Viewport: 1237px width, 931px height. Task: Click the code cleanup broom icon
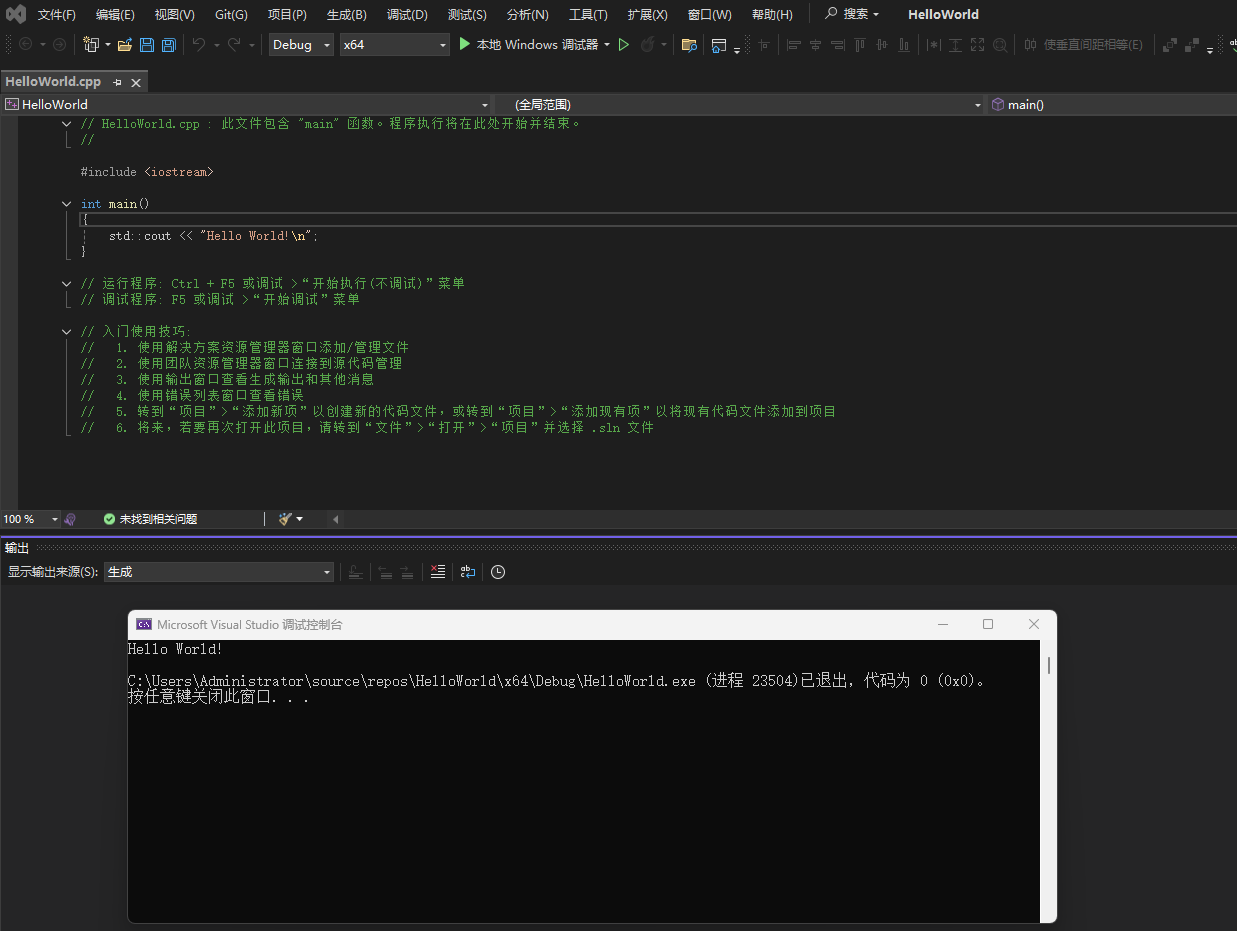[285, 519]
